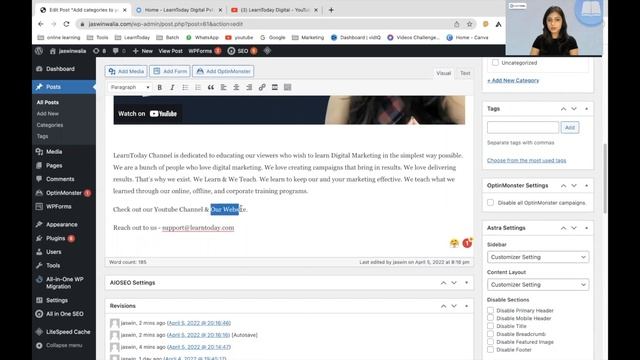Viewport: 640px width, 360px height.
Task: Align text right
Action: point(249,87)
